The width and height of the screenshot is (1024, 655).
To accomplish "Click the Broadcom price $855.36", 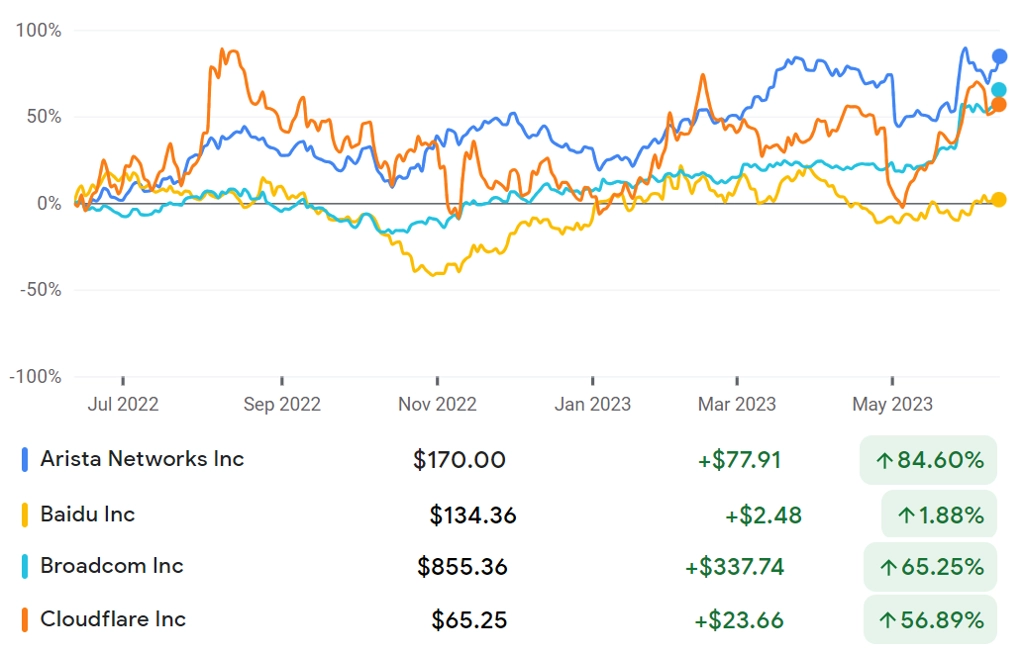I will [462, 567].
